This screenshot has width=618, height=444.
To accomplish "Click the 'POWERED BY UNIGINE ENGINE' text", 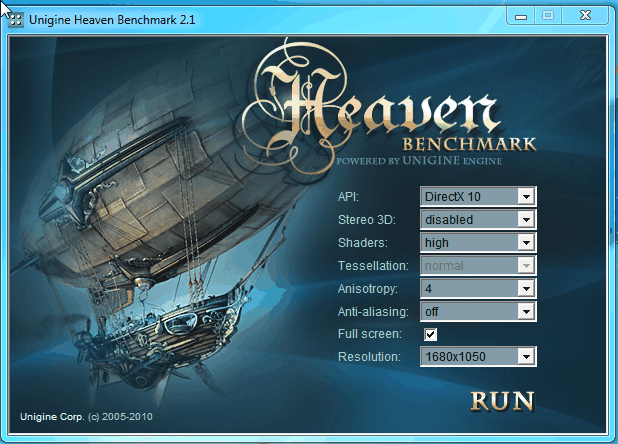I will coord(419,161).
